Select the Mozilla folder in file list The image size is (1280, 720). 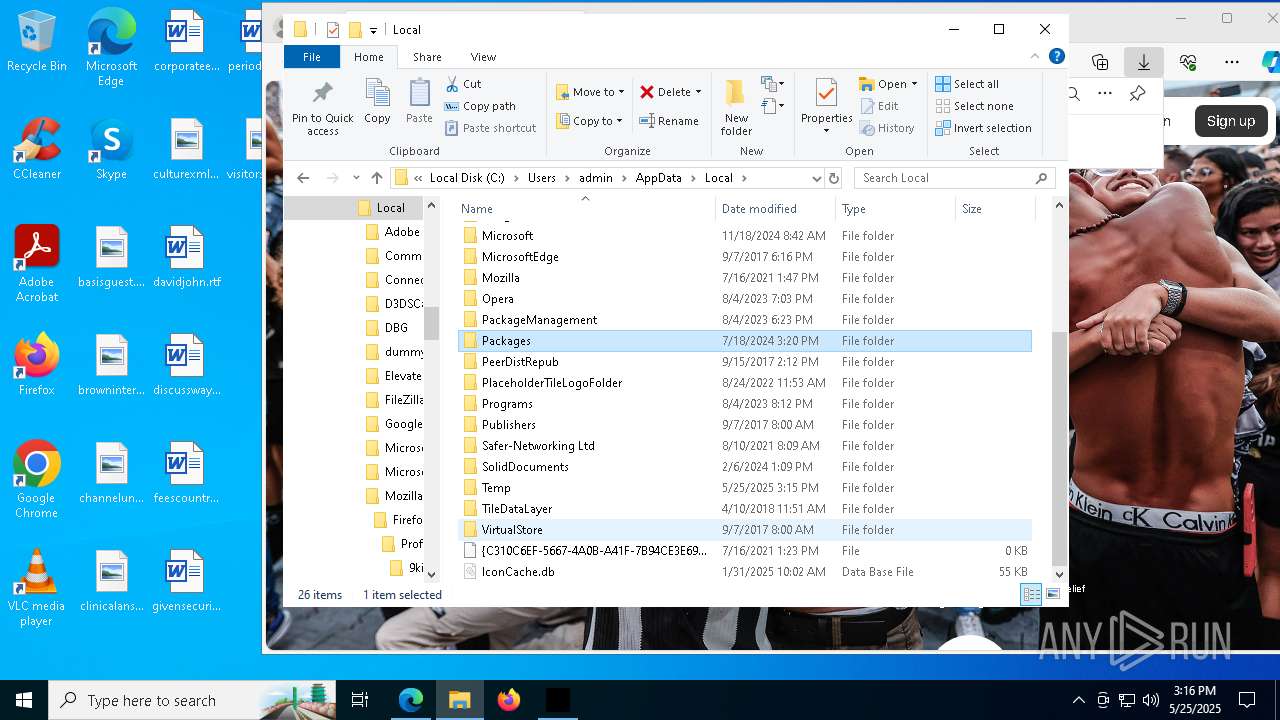[x=744, y=278]
